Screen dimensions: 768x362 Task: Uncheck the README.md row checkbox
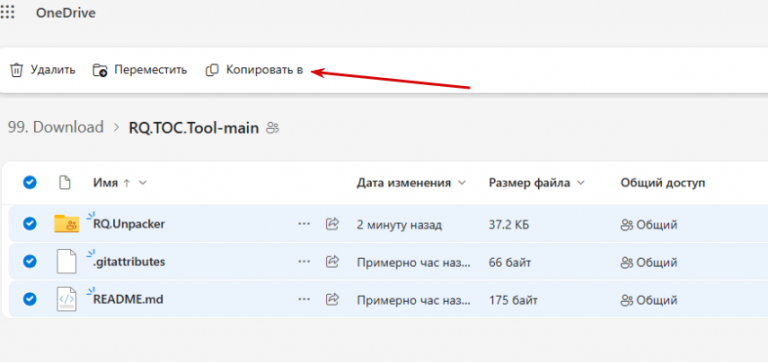(30, 299)
